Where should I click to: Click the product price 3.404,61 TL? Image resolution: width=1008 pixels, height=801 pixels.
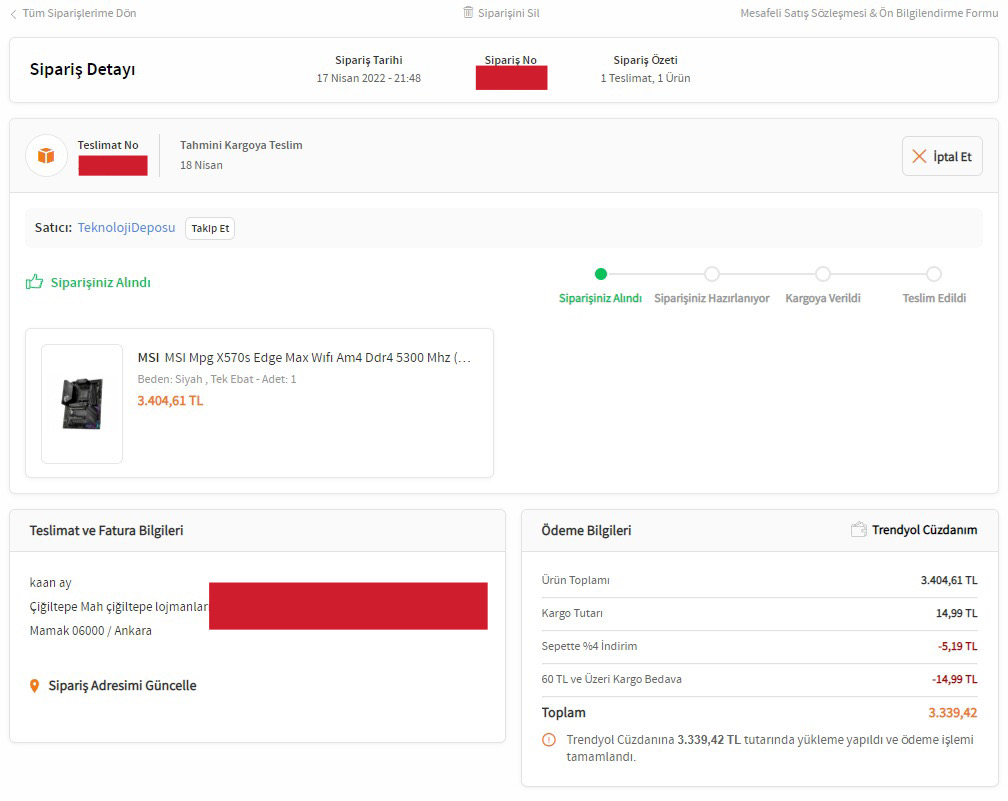[x=170, y=400]
